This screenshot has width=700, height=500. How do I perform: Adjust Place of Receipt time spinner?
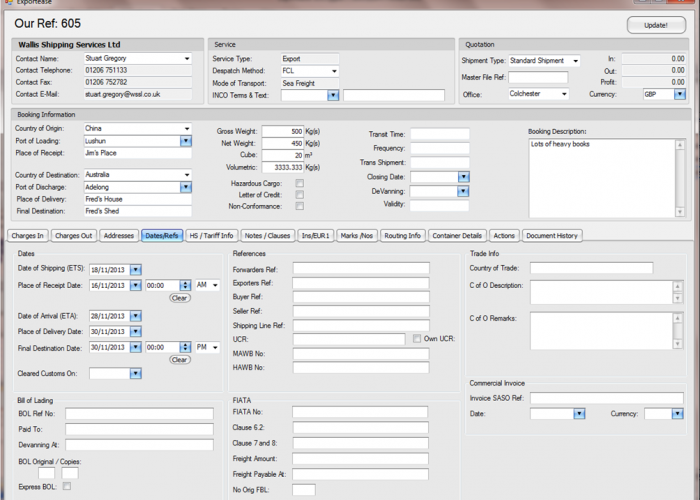pos(185,285)
